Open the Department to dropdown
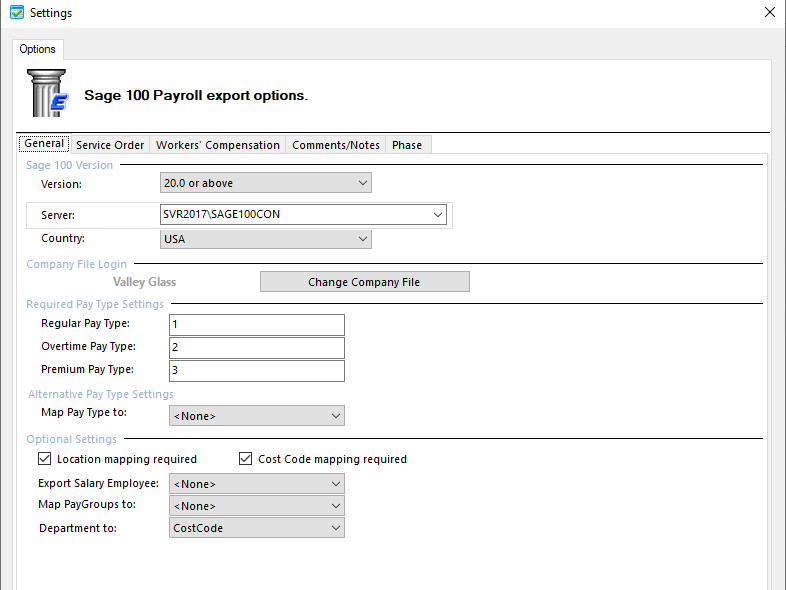This screenshot has width=786, height=590. click(257, 528)
